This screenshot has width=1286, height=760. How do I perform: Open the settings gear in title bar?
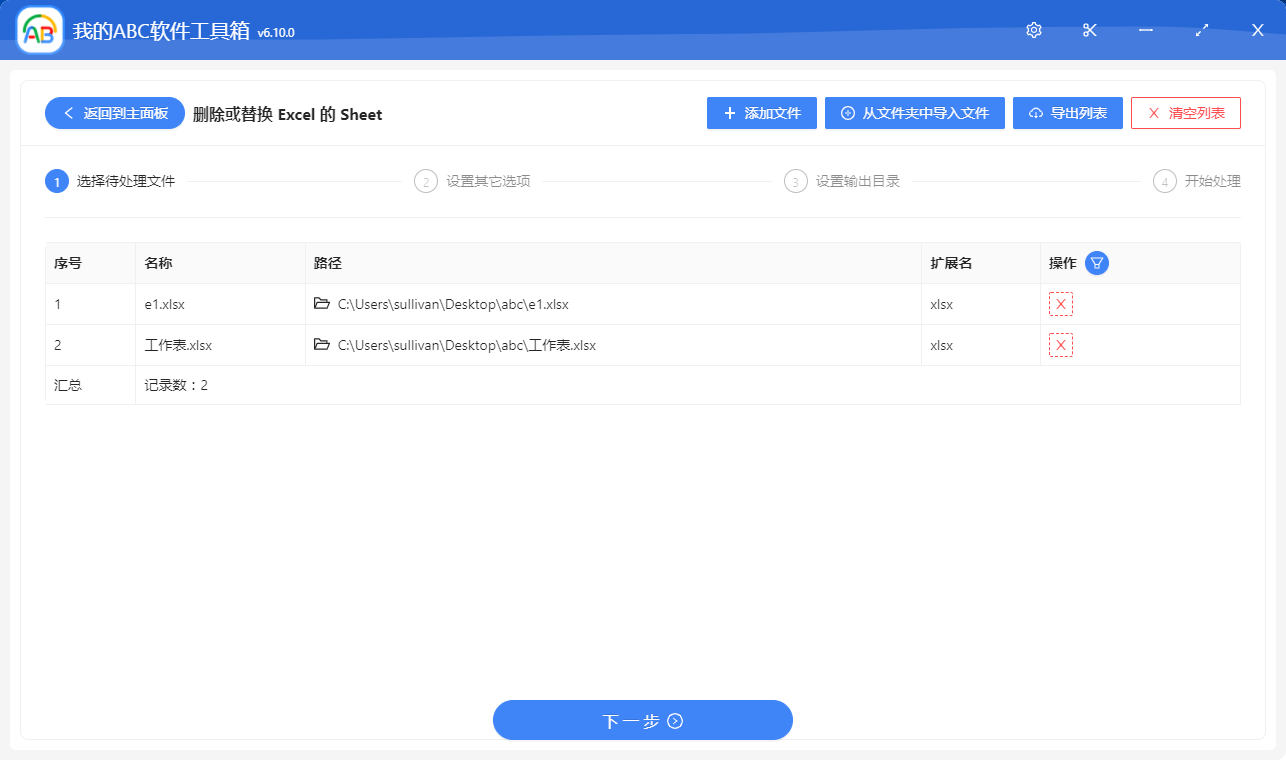(1034, 30)
